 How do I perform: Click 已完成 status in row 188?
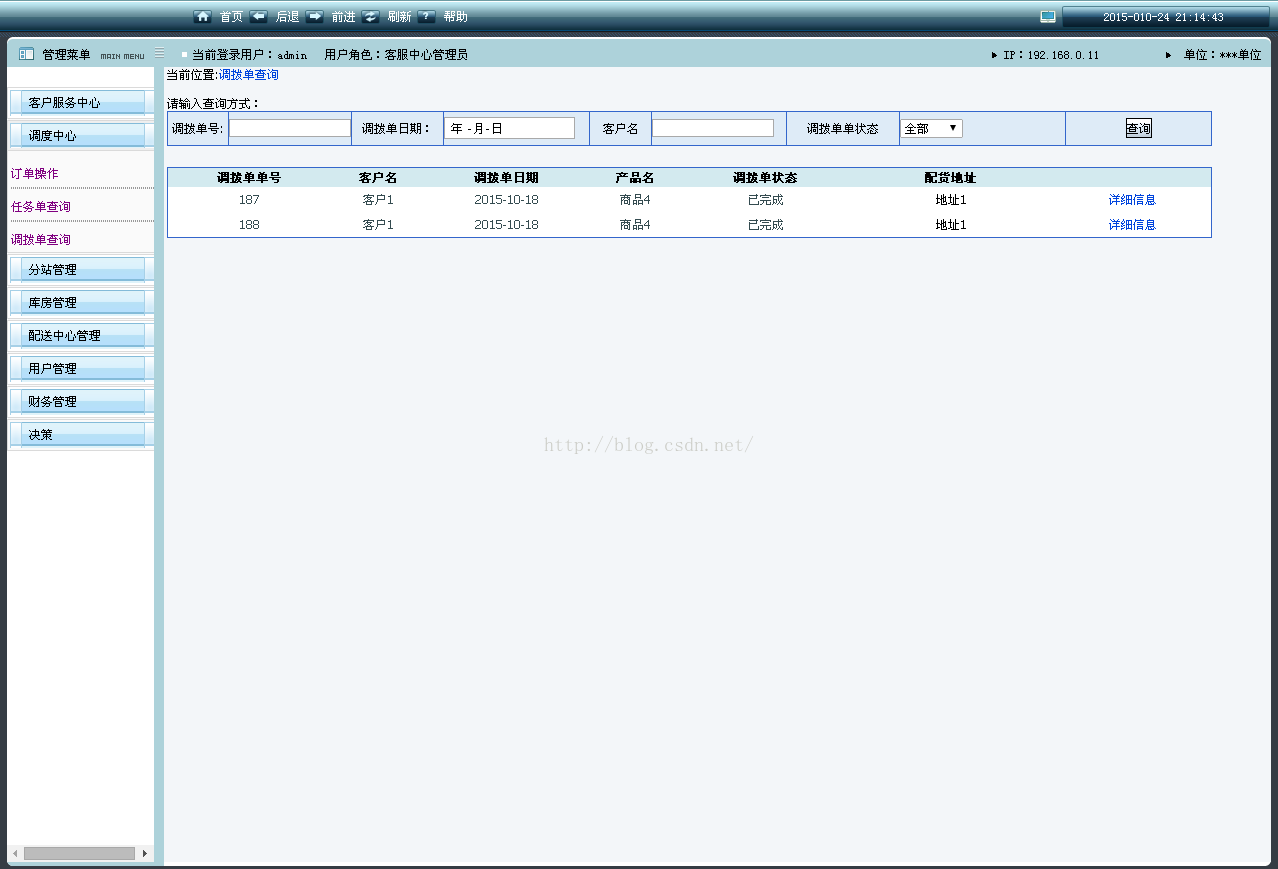[x=766, y=224]
